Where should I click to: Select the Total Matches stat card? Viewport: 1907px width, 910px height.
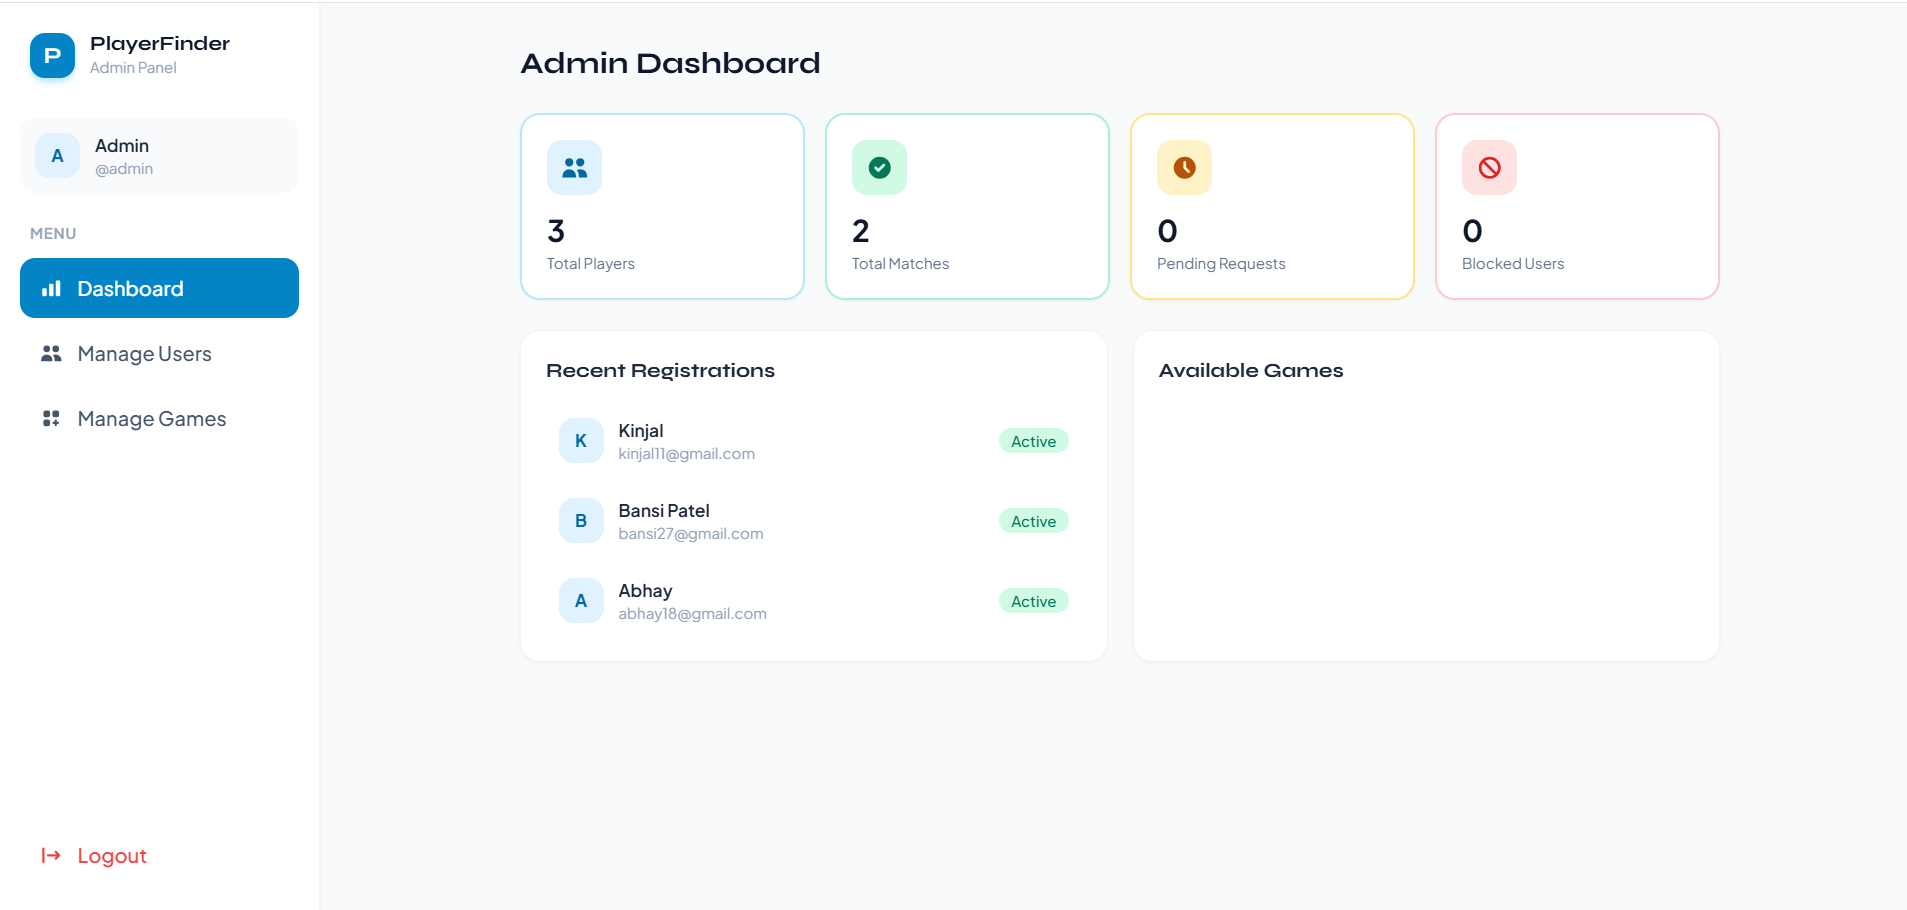[967, 206]
